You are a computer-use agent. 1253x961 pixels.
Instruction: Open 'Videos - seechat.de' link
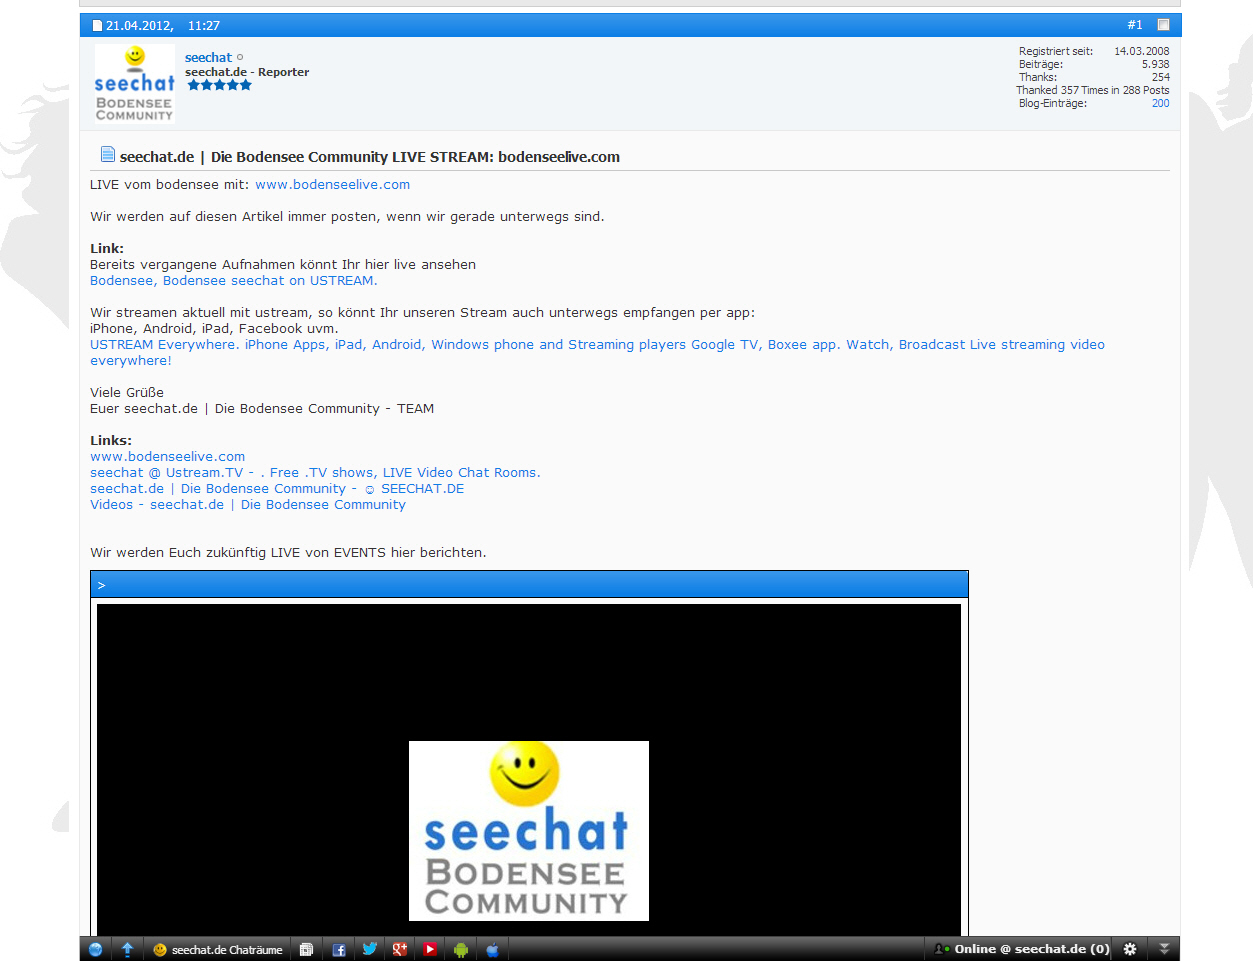pos(248,505)
